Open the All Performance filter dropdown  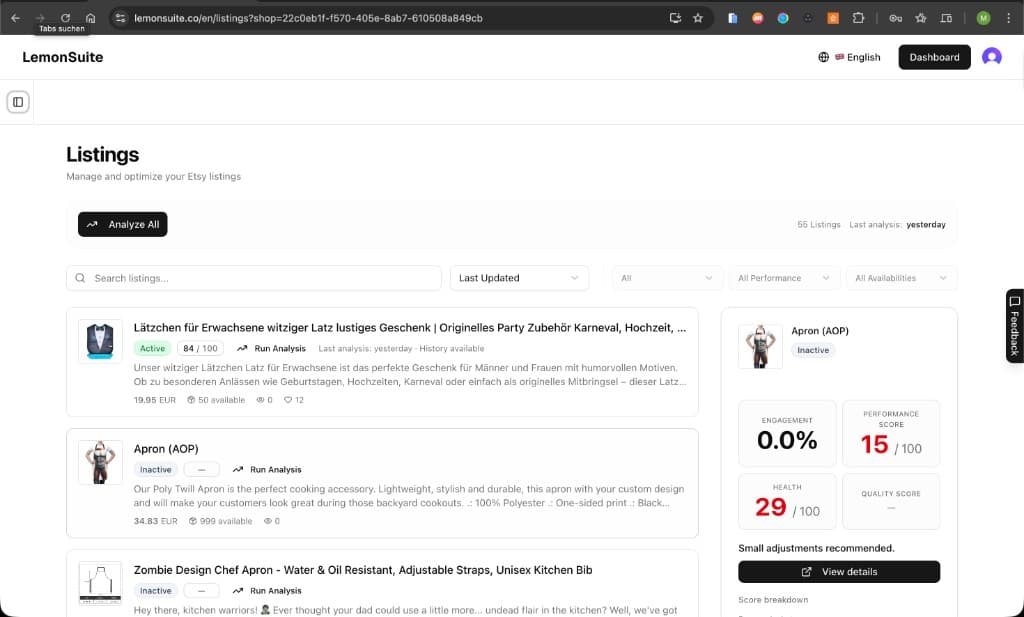(784, 278)
